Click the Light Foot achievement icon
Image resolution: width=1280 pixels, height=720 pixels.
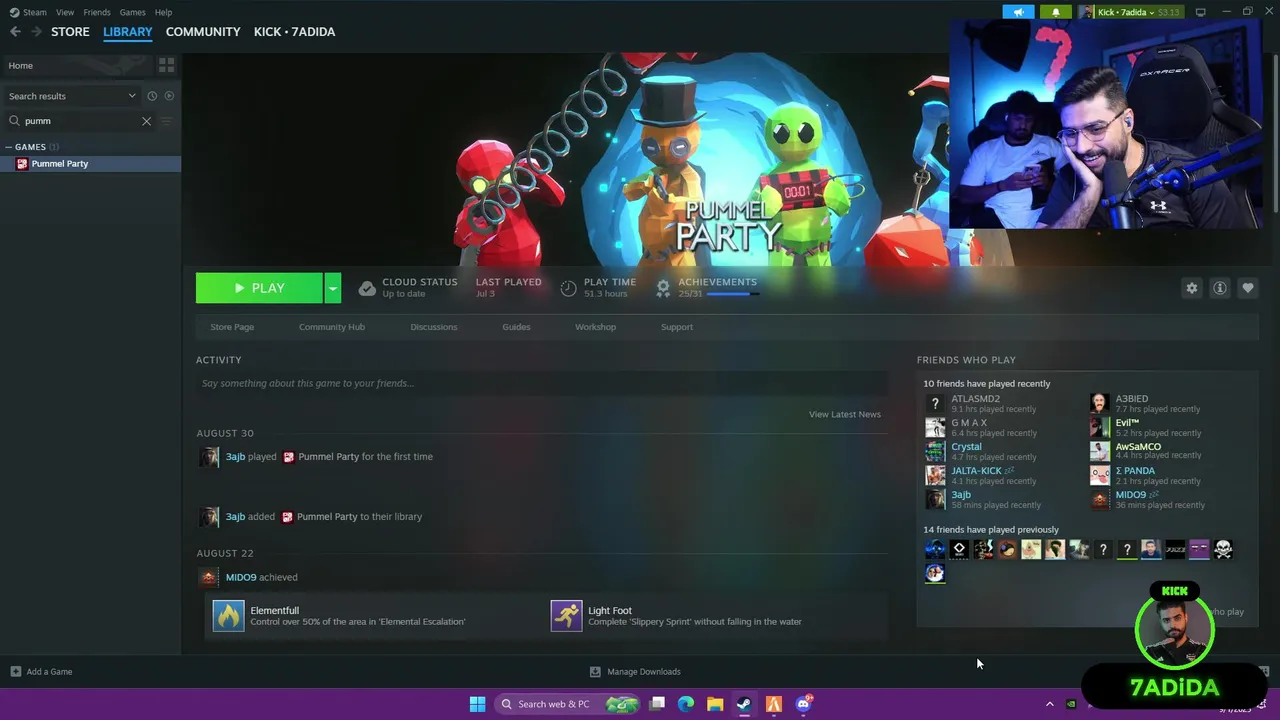tap(566, 616)
